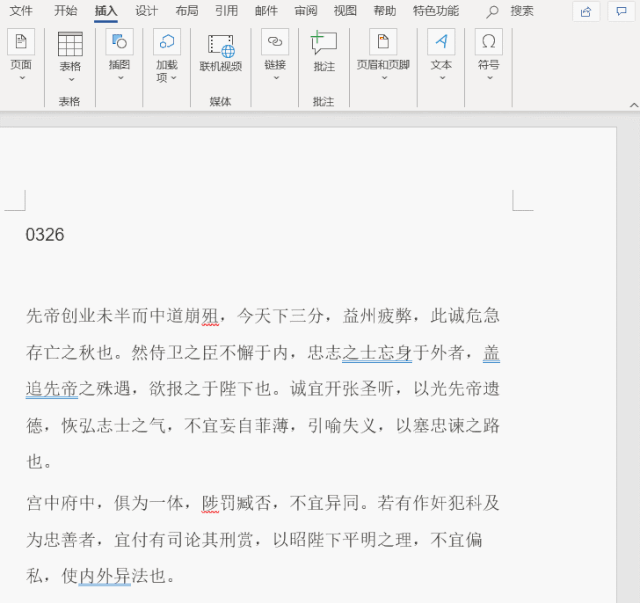Screen dimensions: 640x603
Task: Click the Links (链接) icon
Action: [275, 43]
